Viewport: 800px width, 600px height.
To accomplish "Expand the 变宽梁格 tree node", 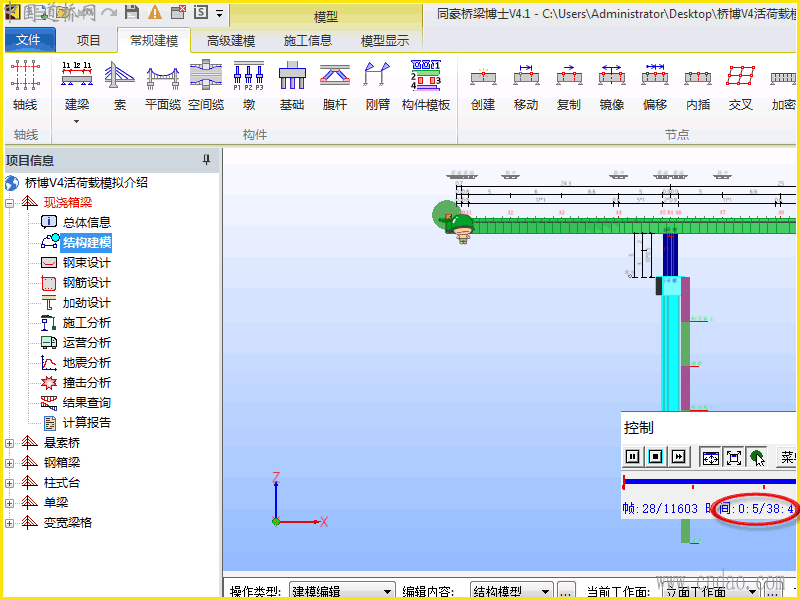I will click(9, 523).
